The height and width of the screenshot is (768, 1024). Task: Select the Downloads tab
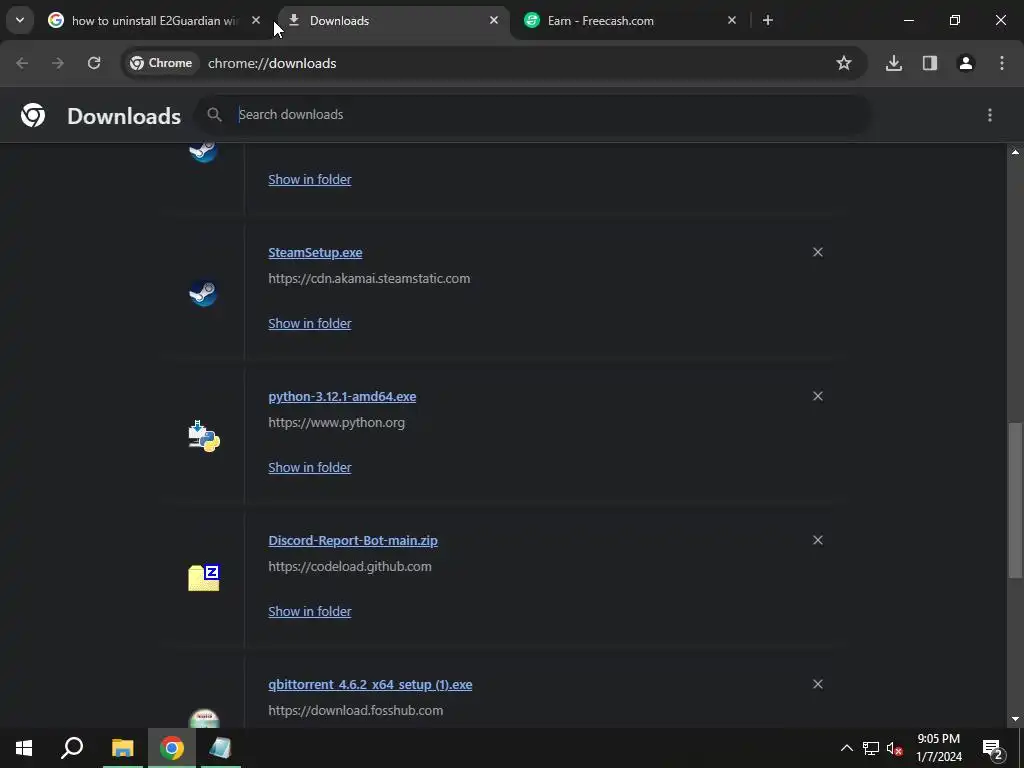point(392,21)
